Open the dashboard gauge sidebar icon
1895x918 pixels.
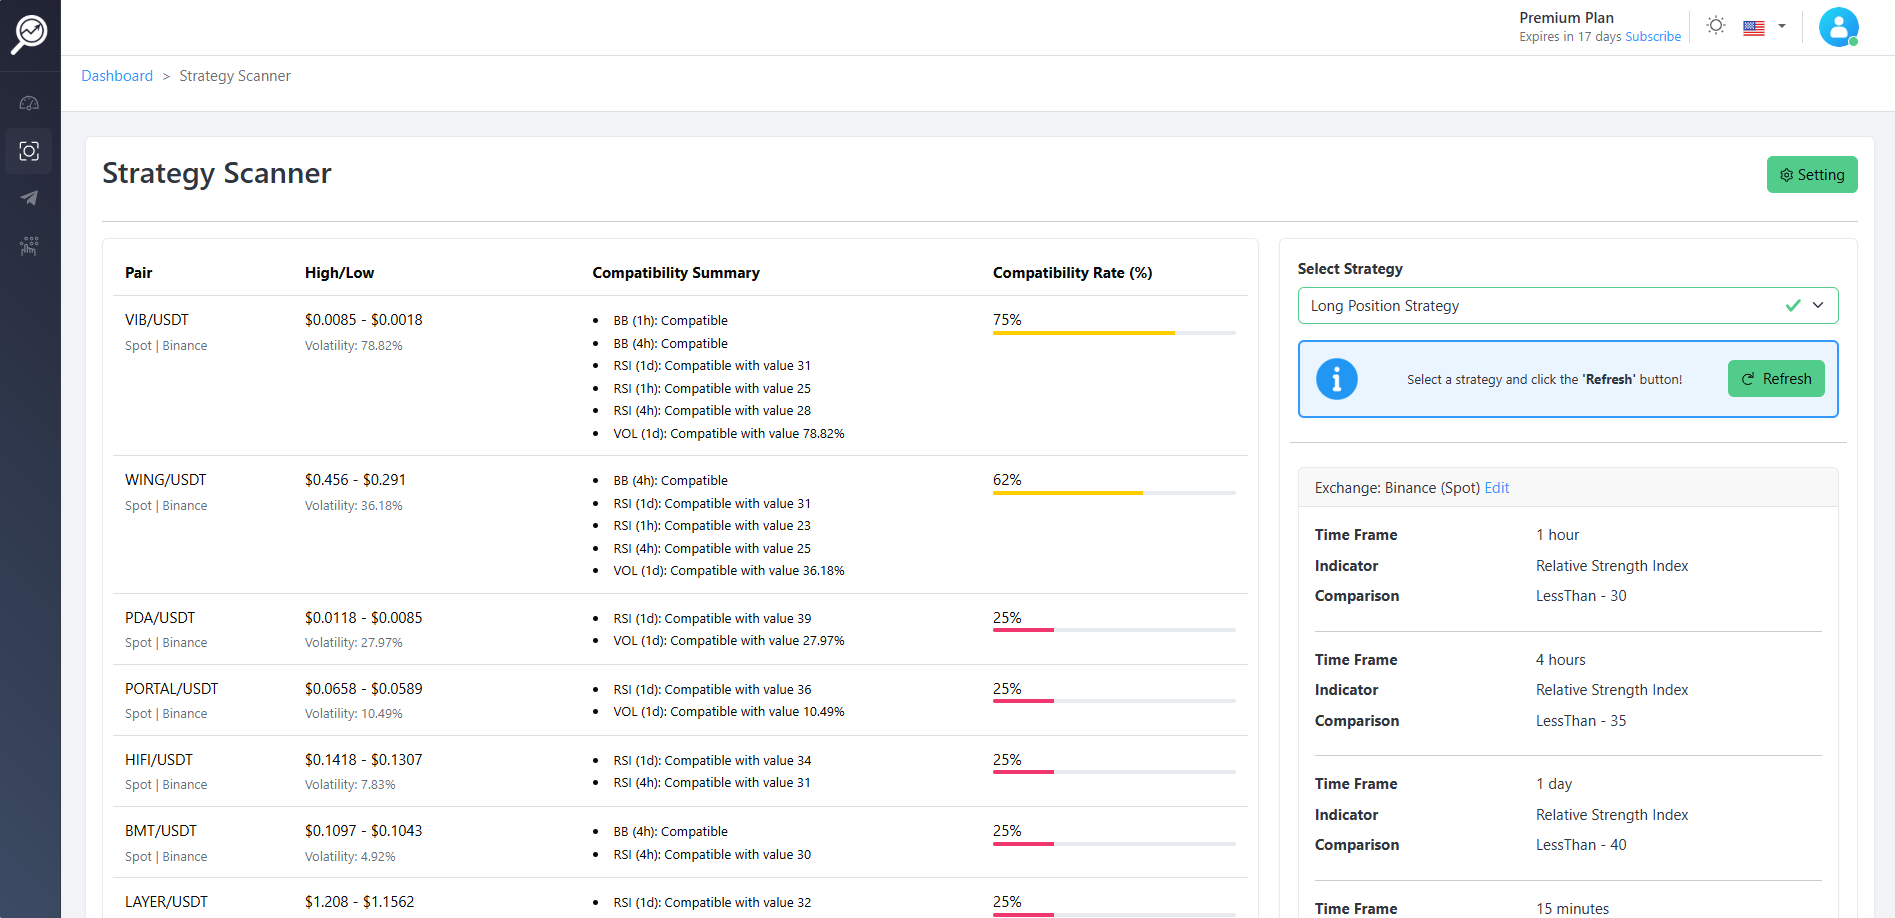(29, 103)
